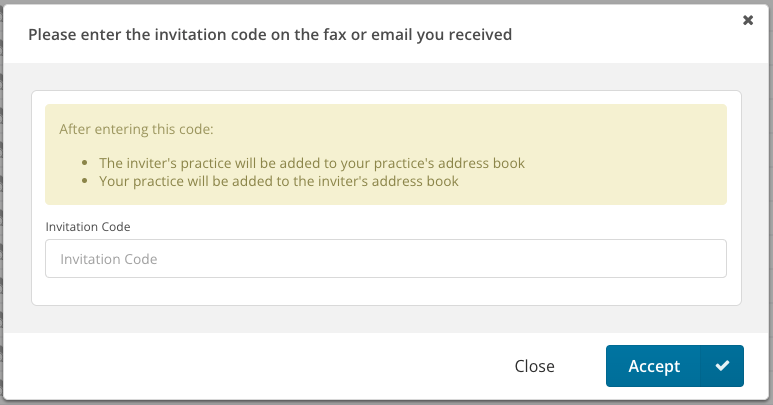This screenshot has height=405, width=773.
Task: Click the dialog title about invitation code
Action: [270, 35]
